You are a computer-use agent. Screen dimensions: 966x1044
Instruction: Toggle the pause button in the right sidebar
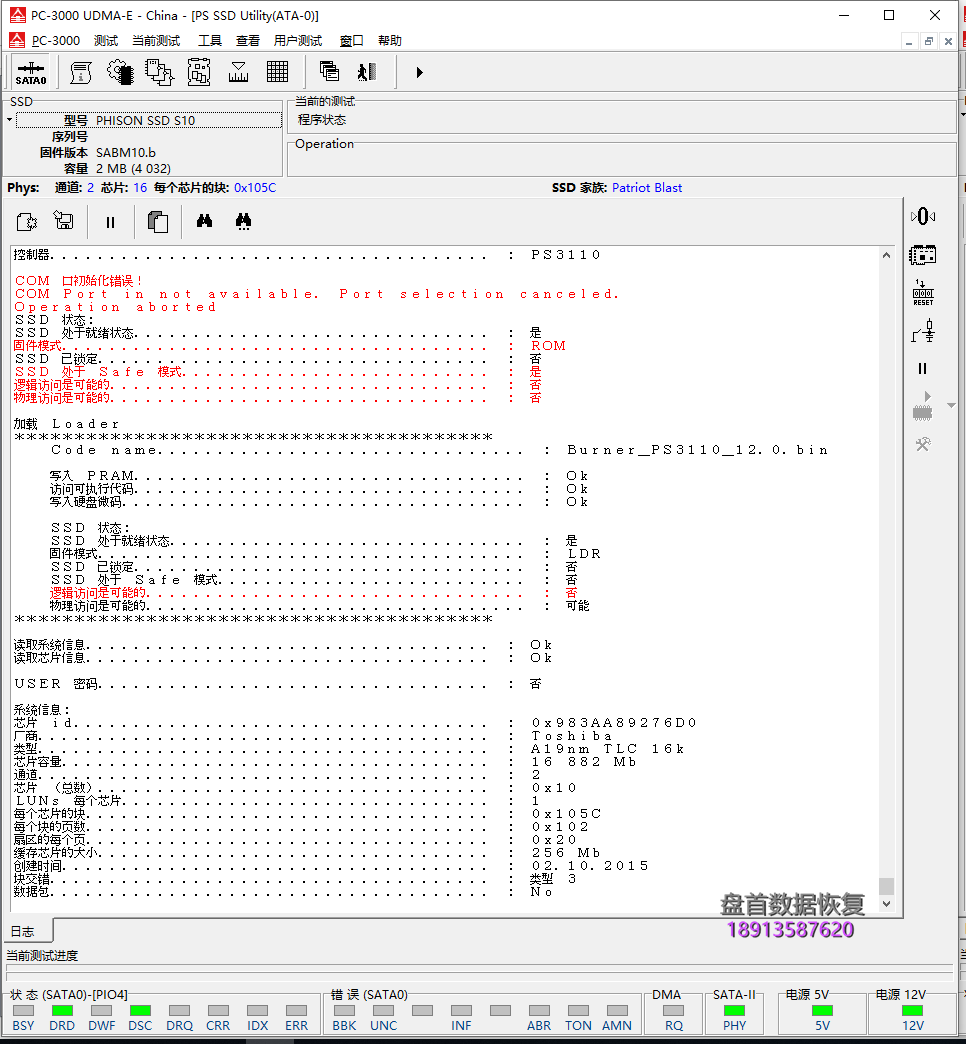[x=922, y=369]
